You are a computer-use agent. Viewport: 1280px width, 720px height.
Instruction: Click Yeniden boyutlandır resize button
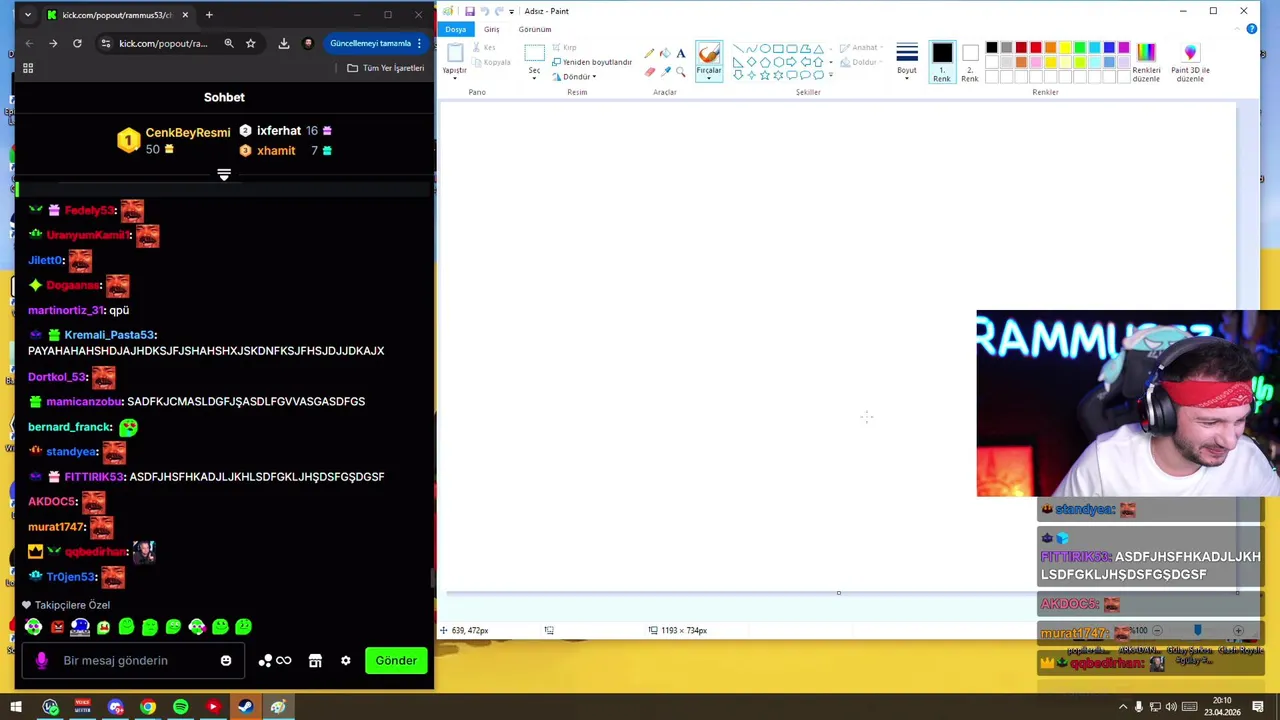coord(592,62)
